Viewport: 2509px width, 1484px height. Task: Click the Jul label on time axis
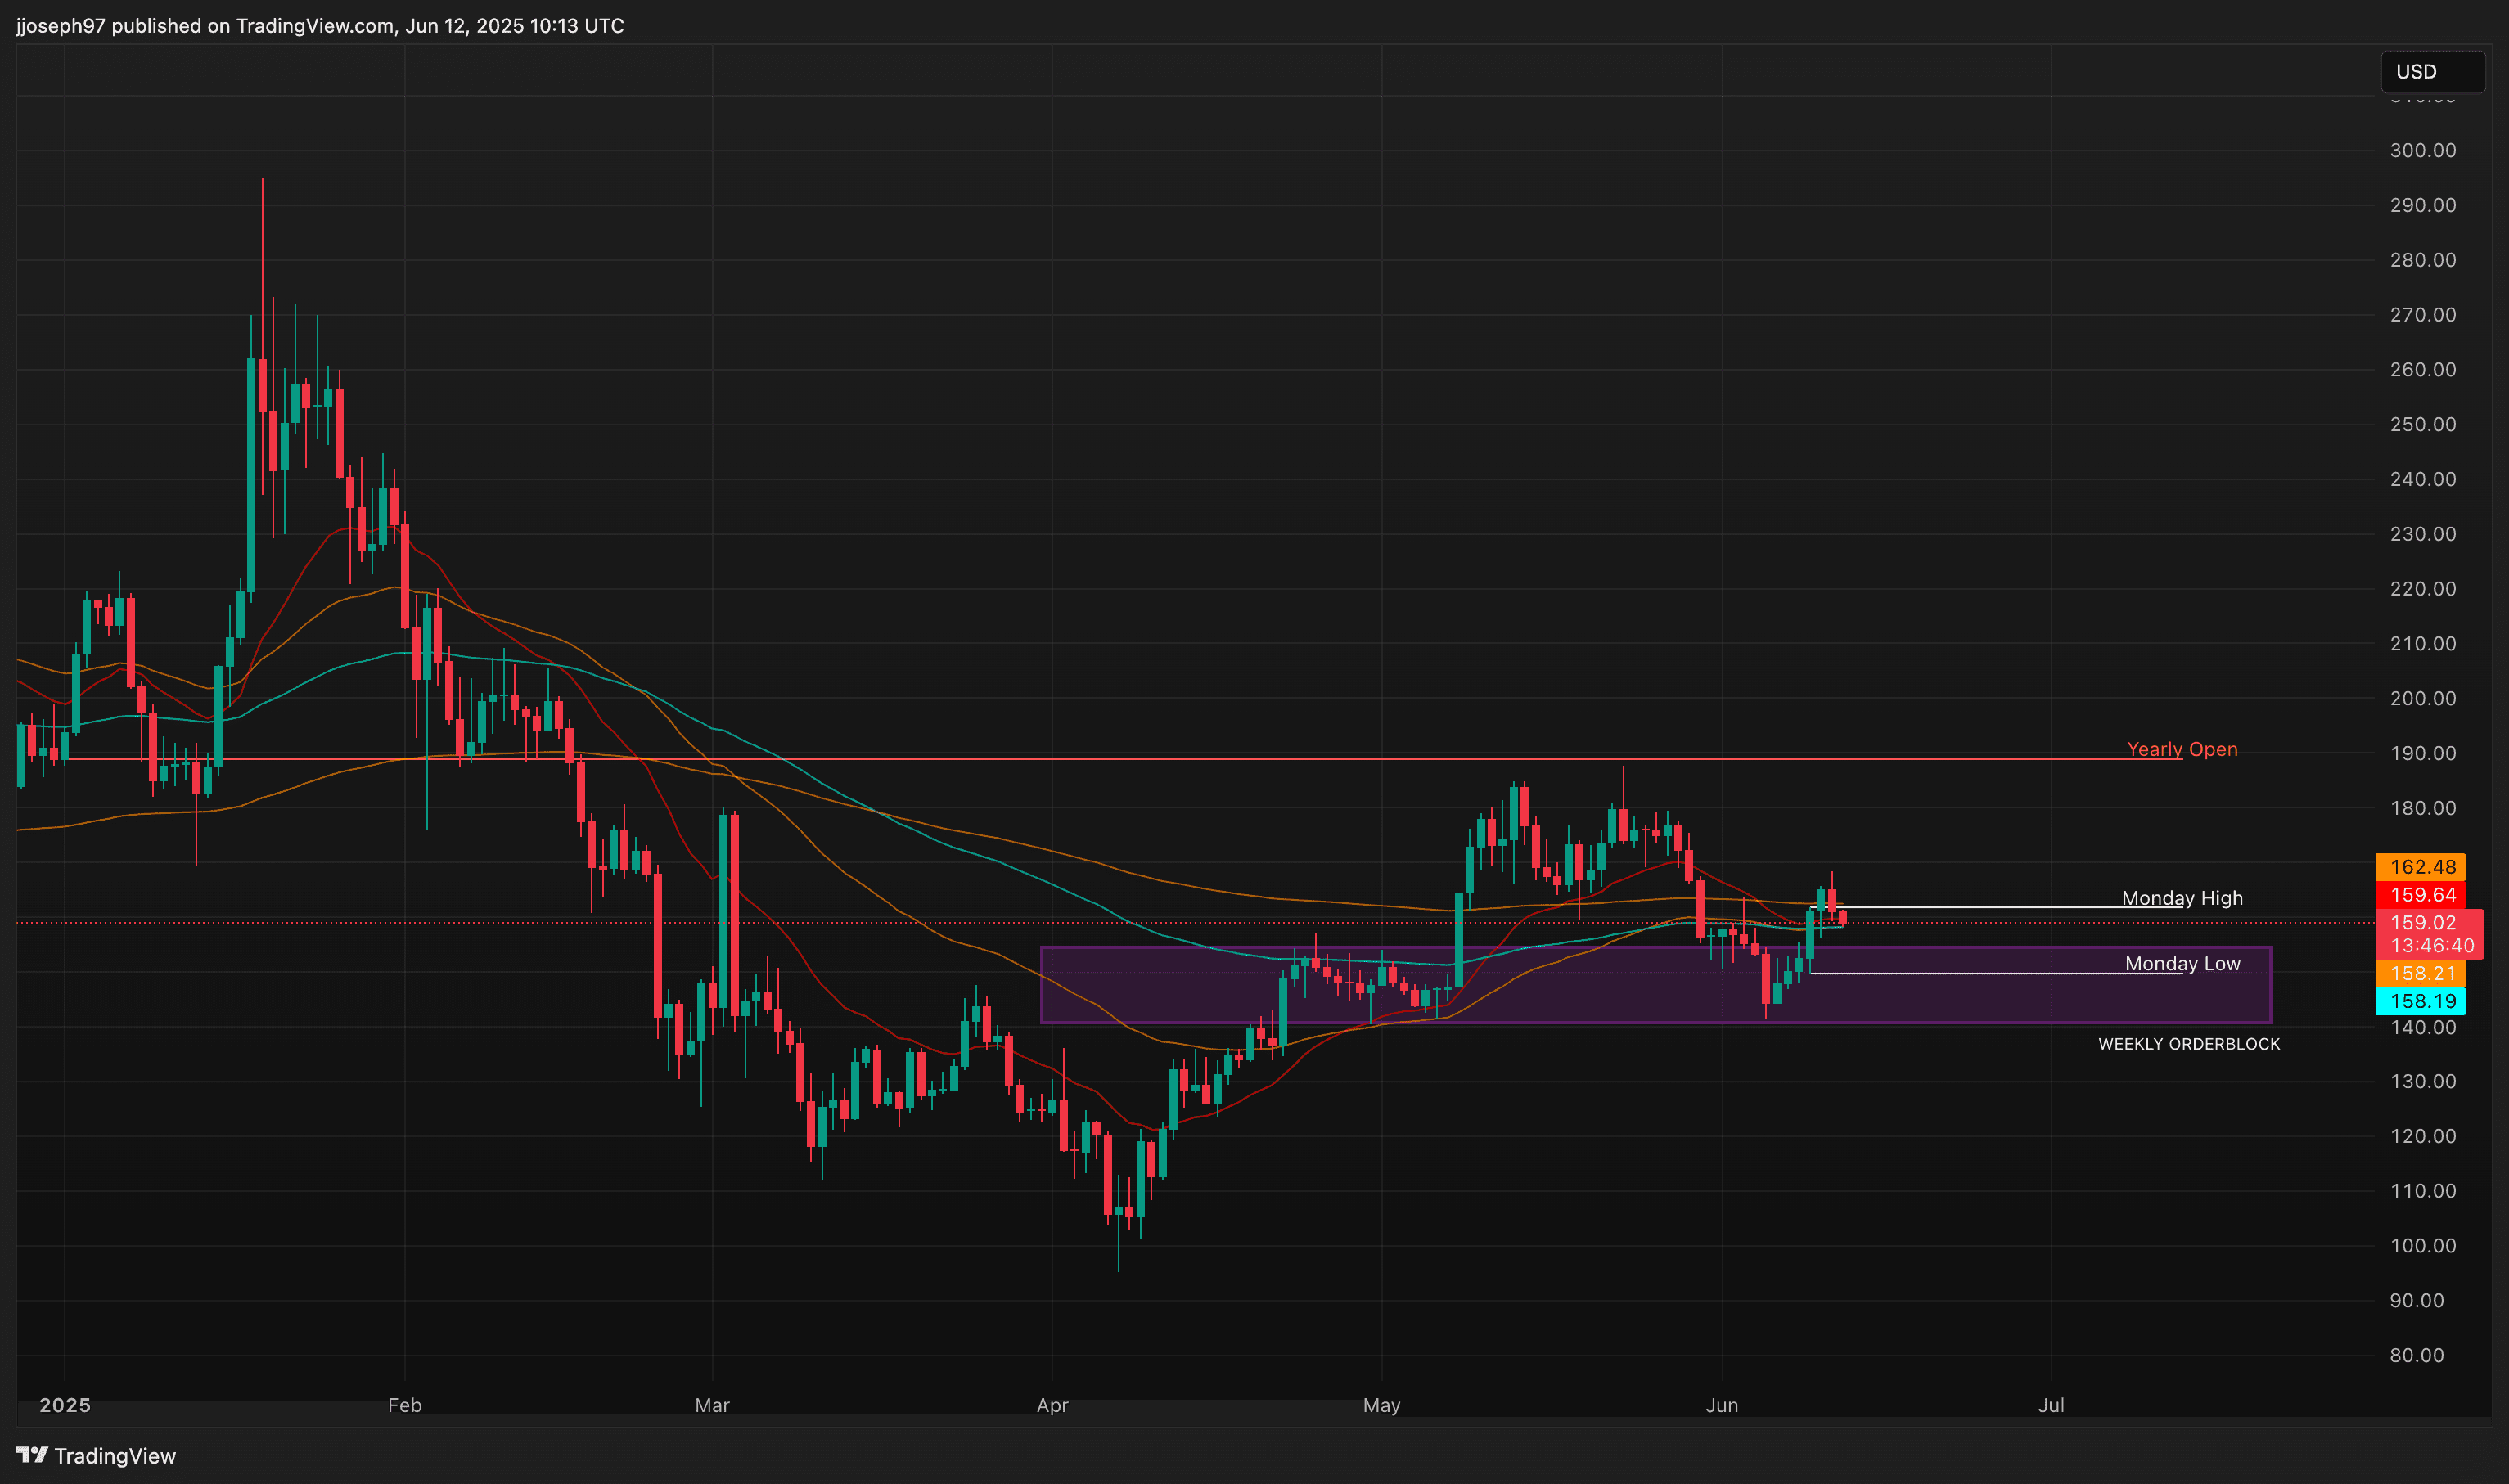click(2050, 1405)
